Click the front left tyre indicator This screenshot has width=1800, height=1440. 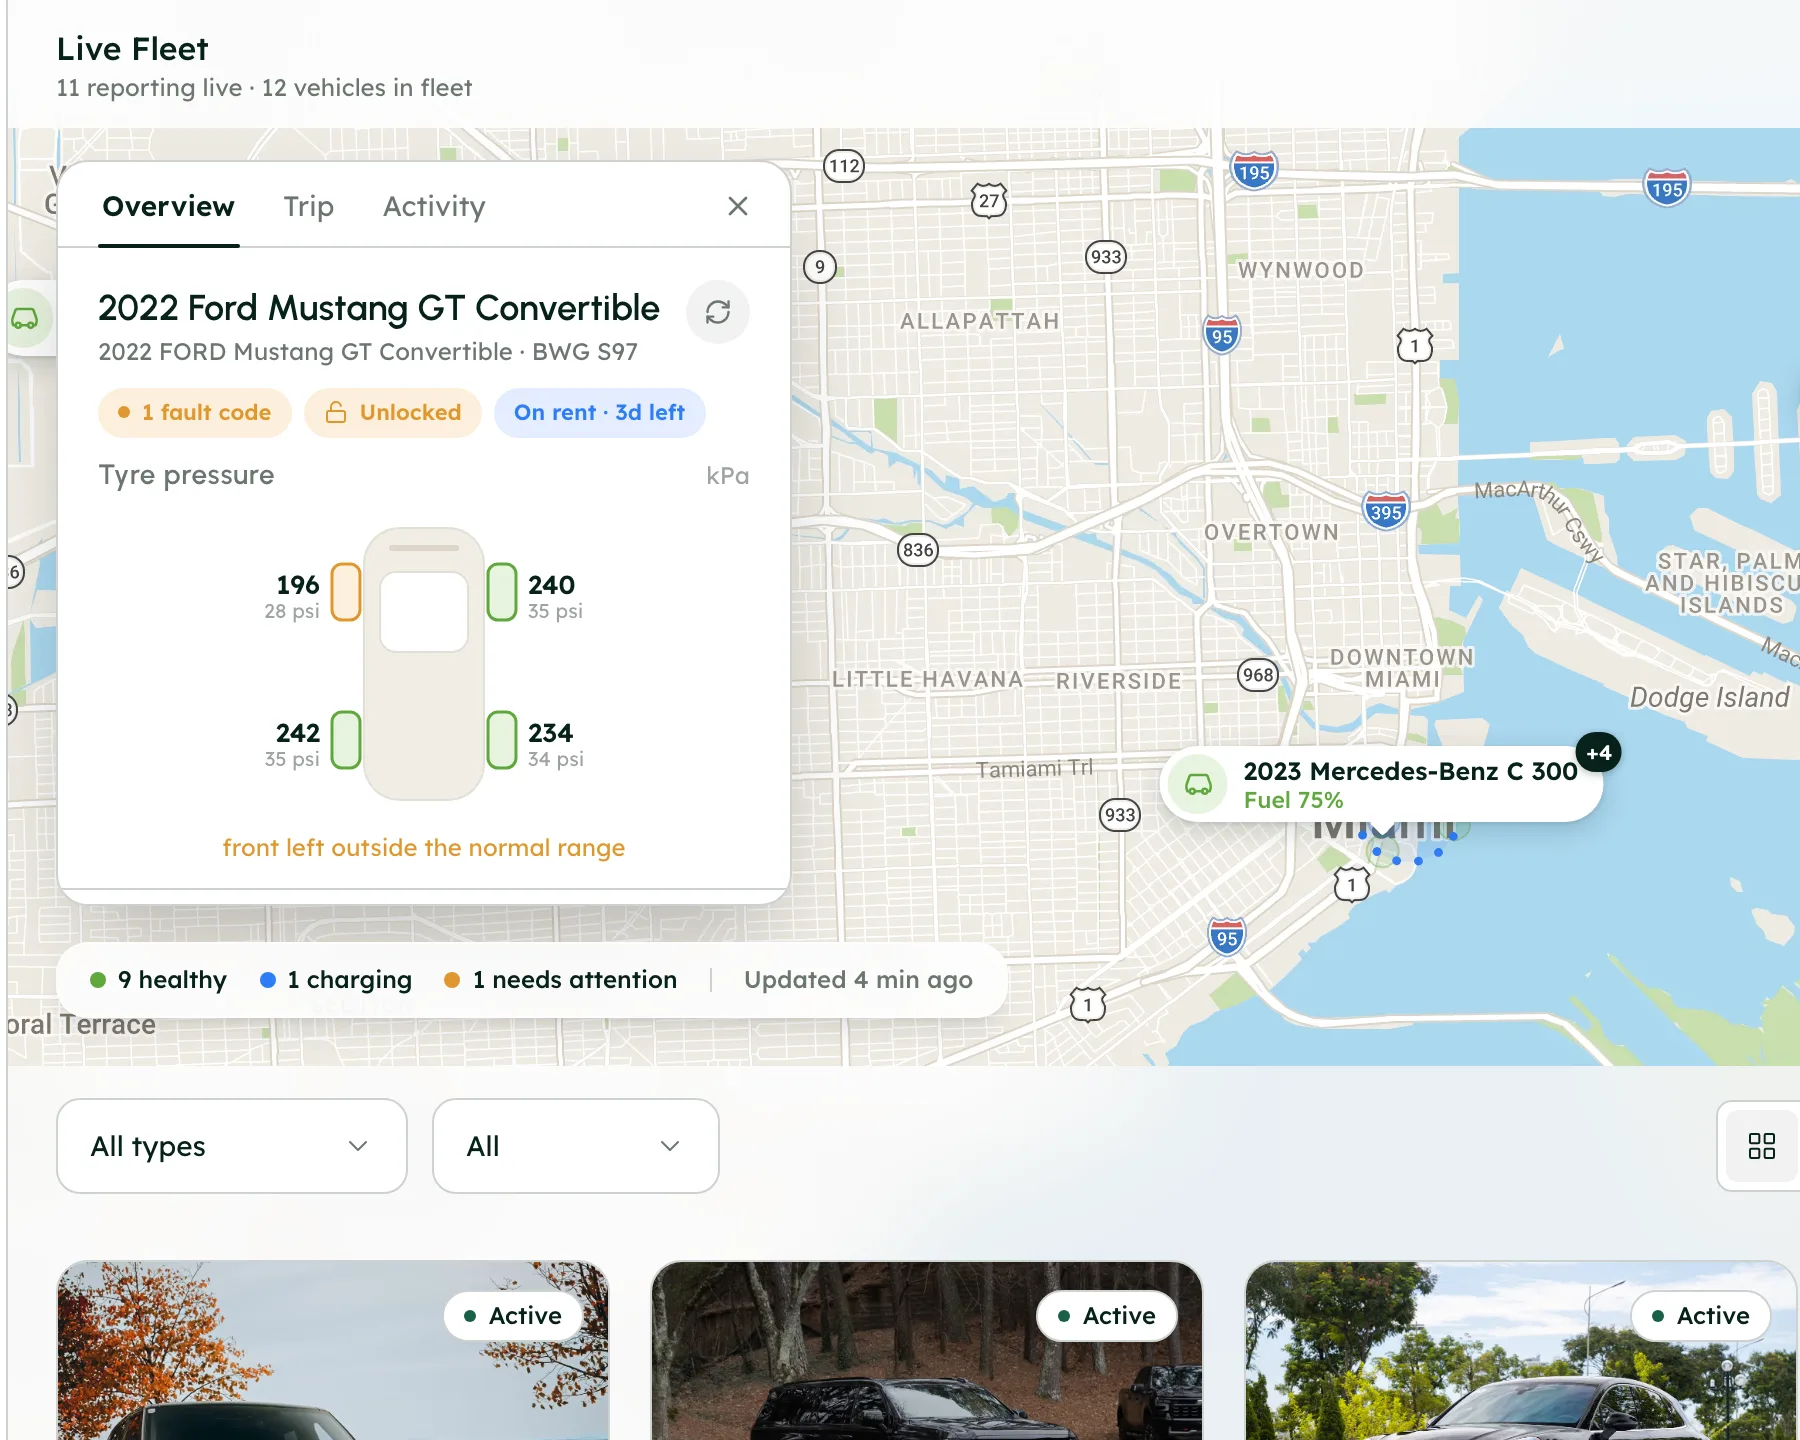click(346, 592)
